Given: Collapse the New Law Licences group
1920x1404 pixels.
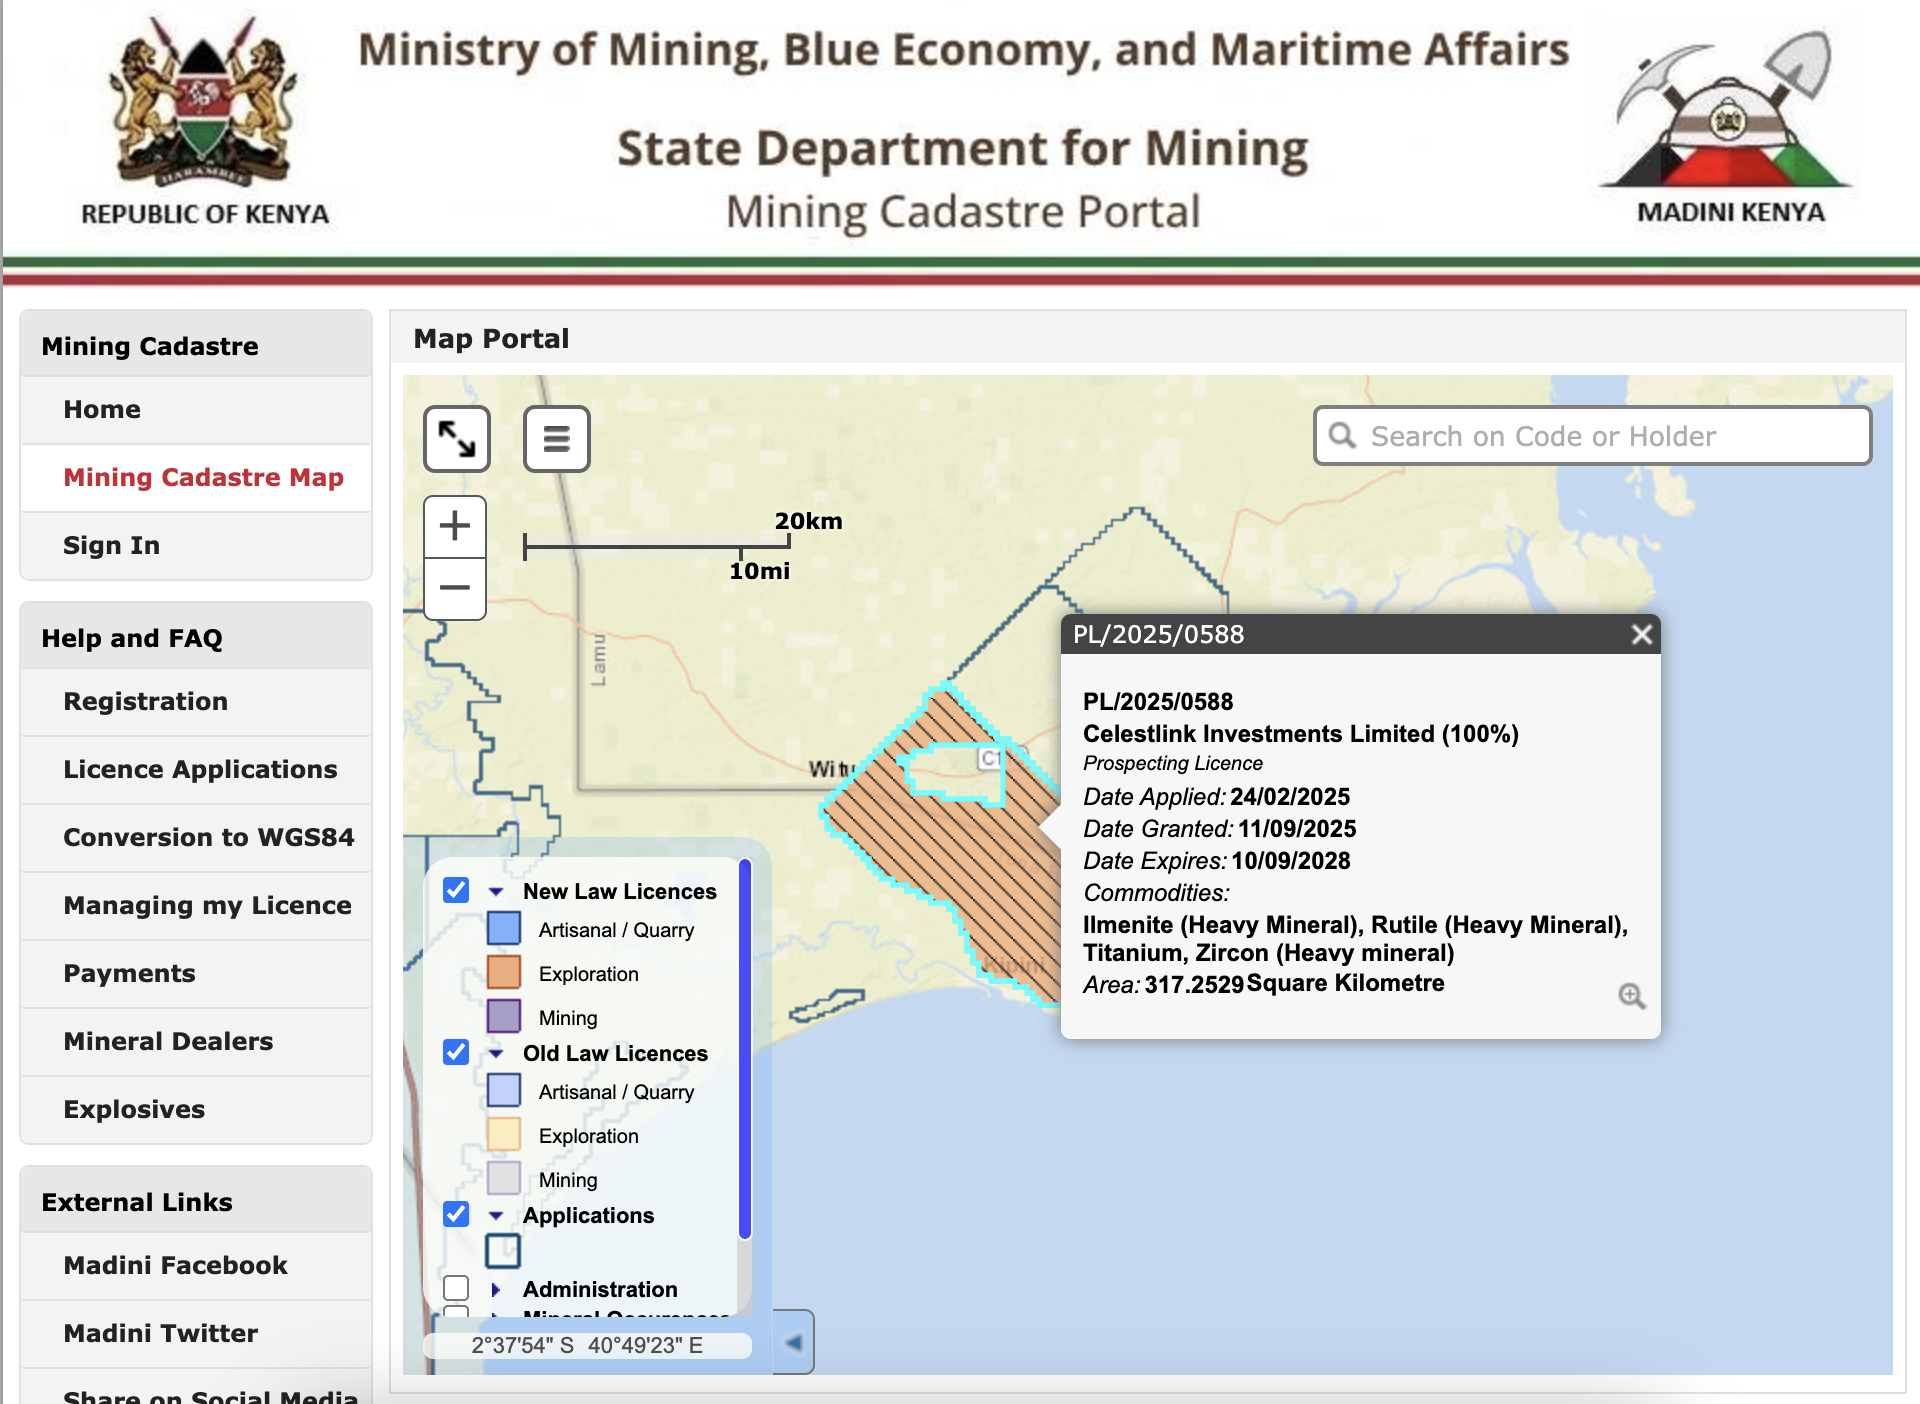Looking at the screenshot, I should [496, 891].
